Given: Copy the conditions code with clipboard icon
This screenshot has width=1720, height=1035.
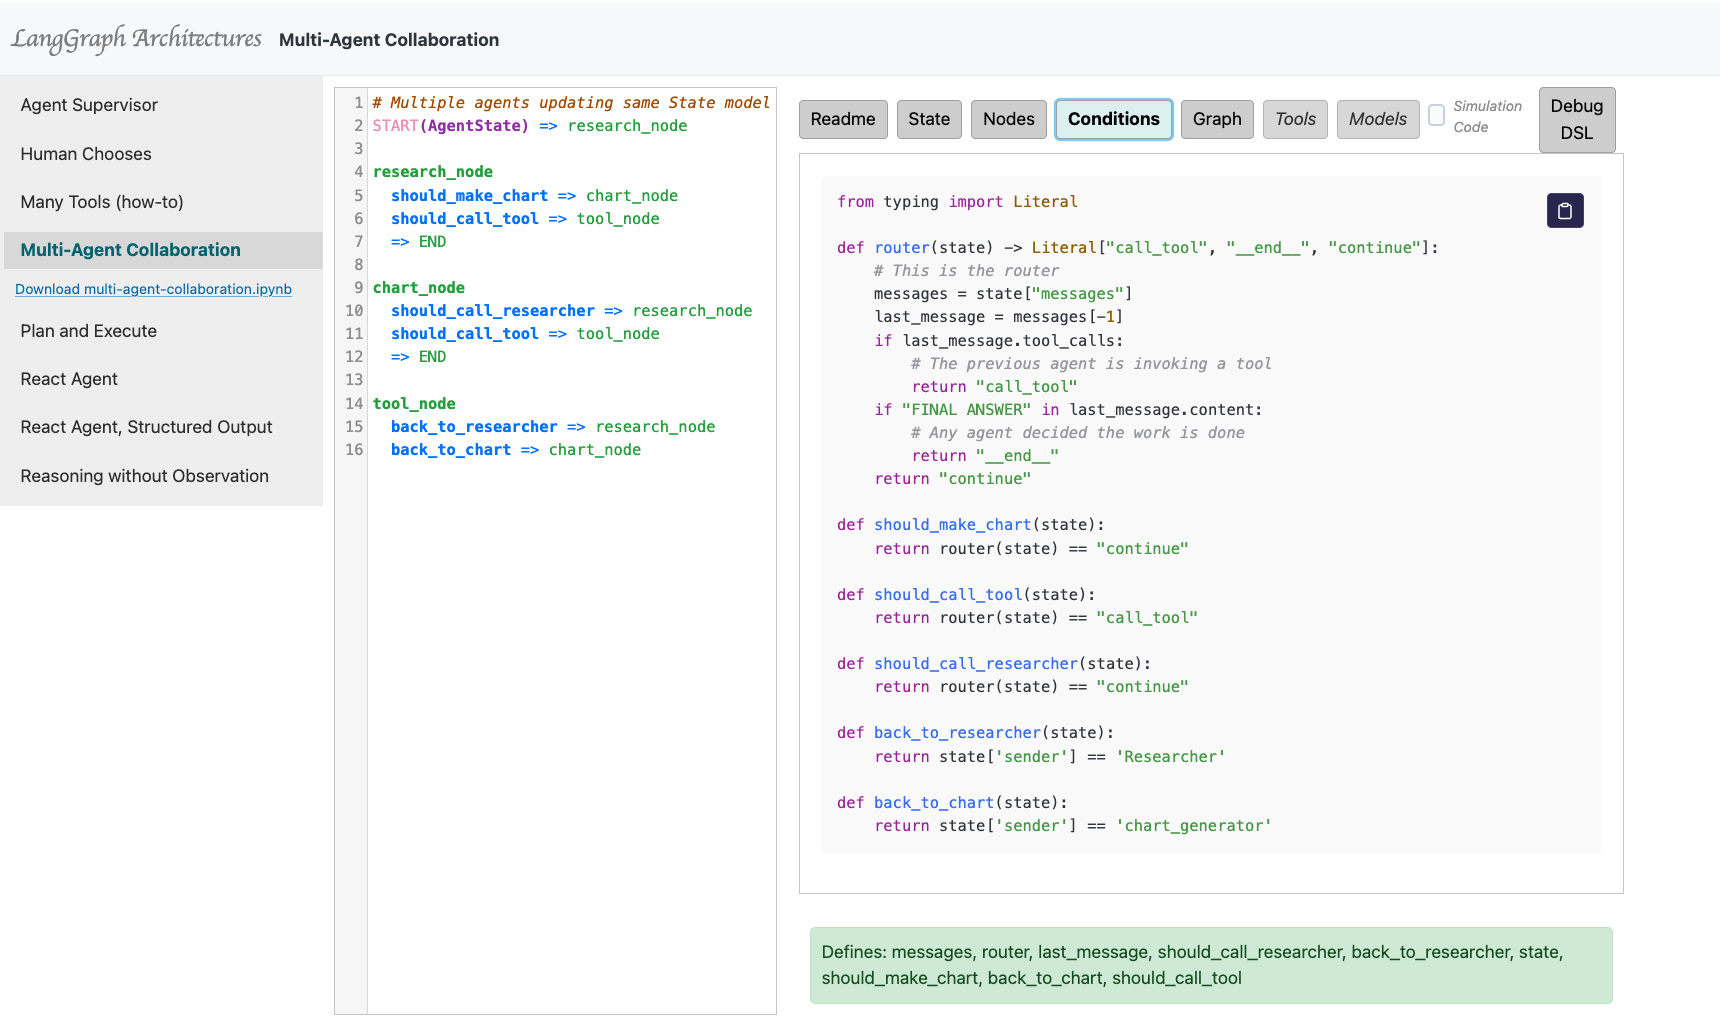Looking at the screenshot, I should (1565, 211).
